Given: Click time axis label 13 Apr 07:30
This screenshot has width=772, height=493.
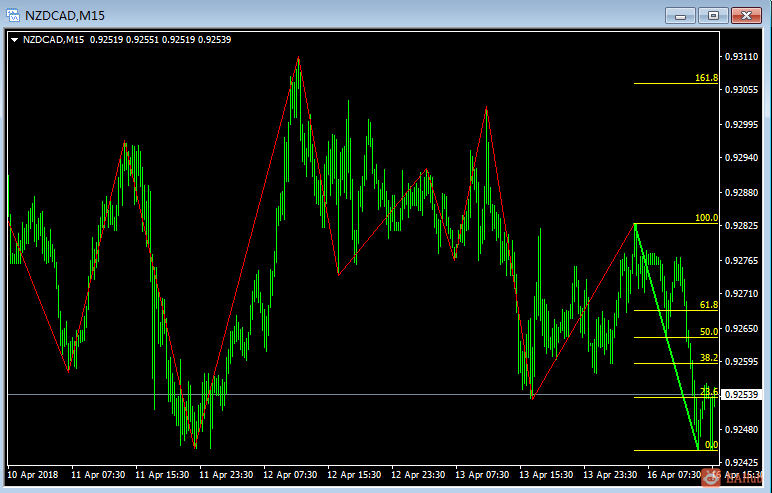Looking at the screenshot, I should (x=482, y=475).
